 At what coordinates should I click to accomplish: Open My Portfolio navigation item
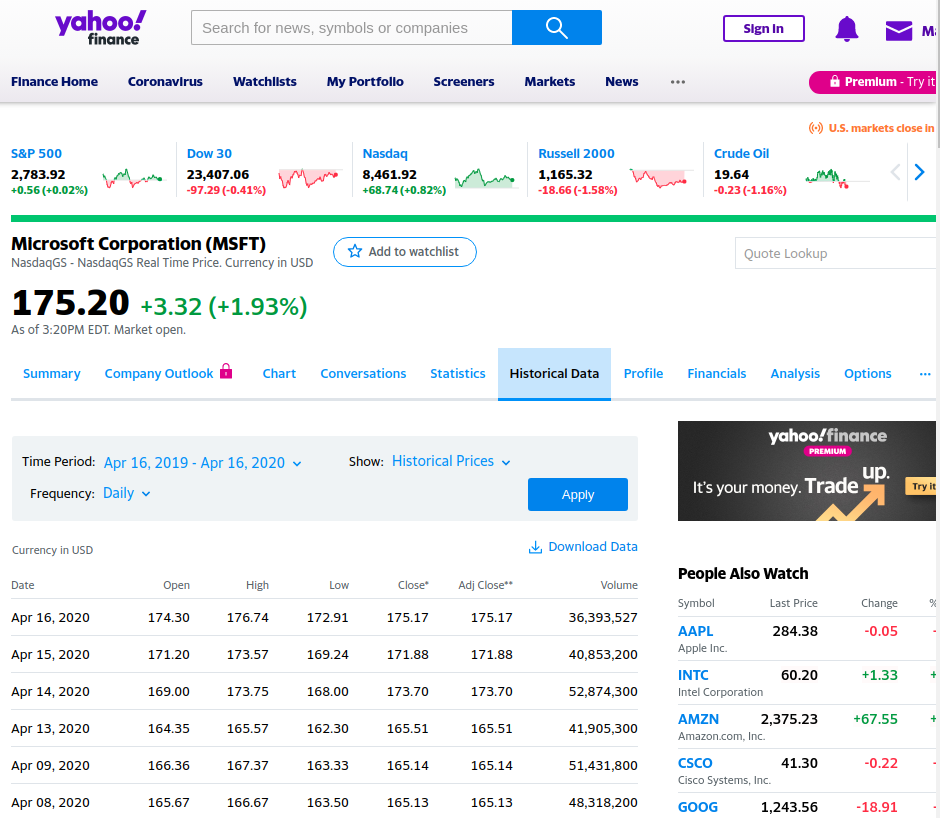tap(365, 82)
